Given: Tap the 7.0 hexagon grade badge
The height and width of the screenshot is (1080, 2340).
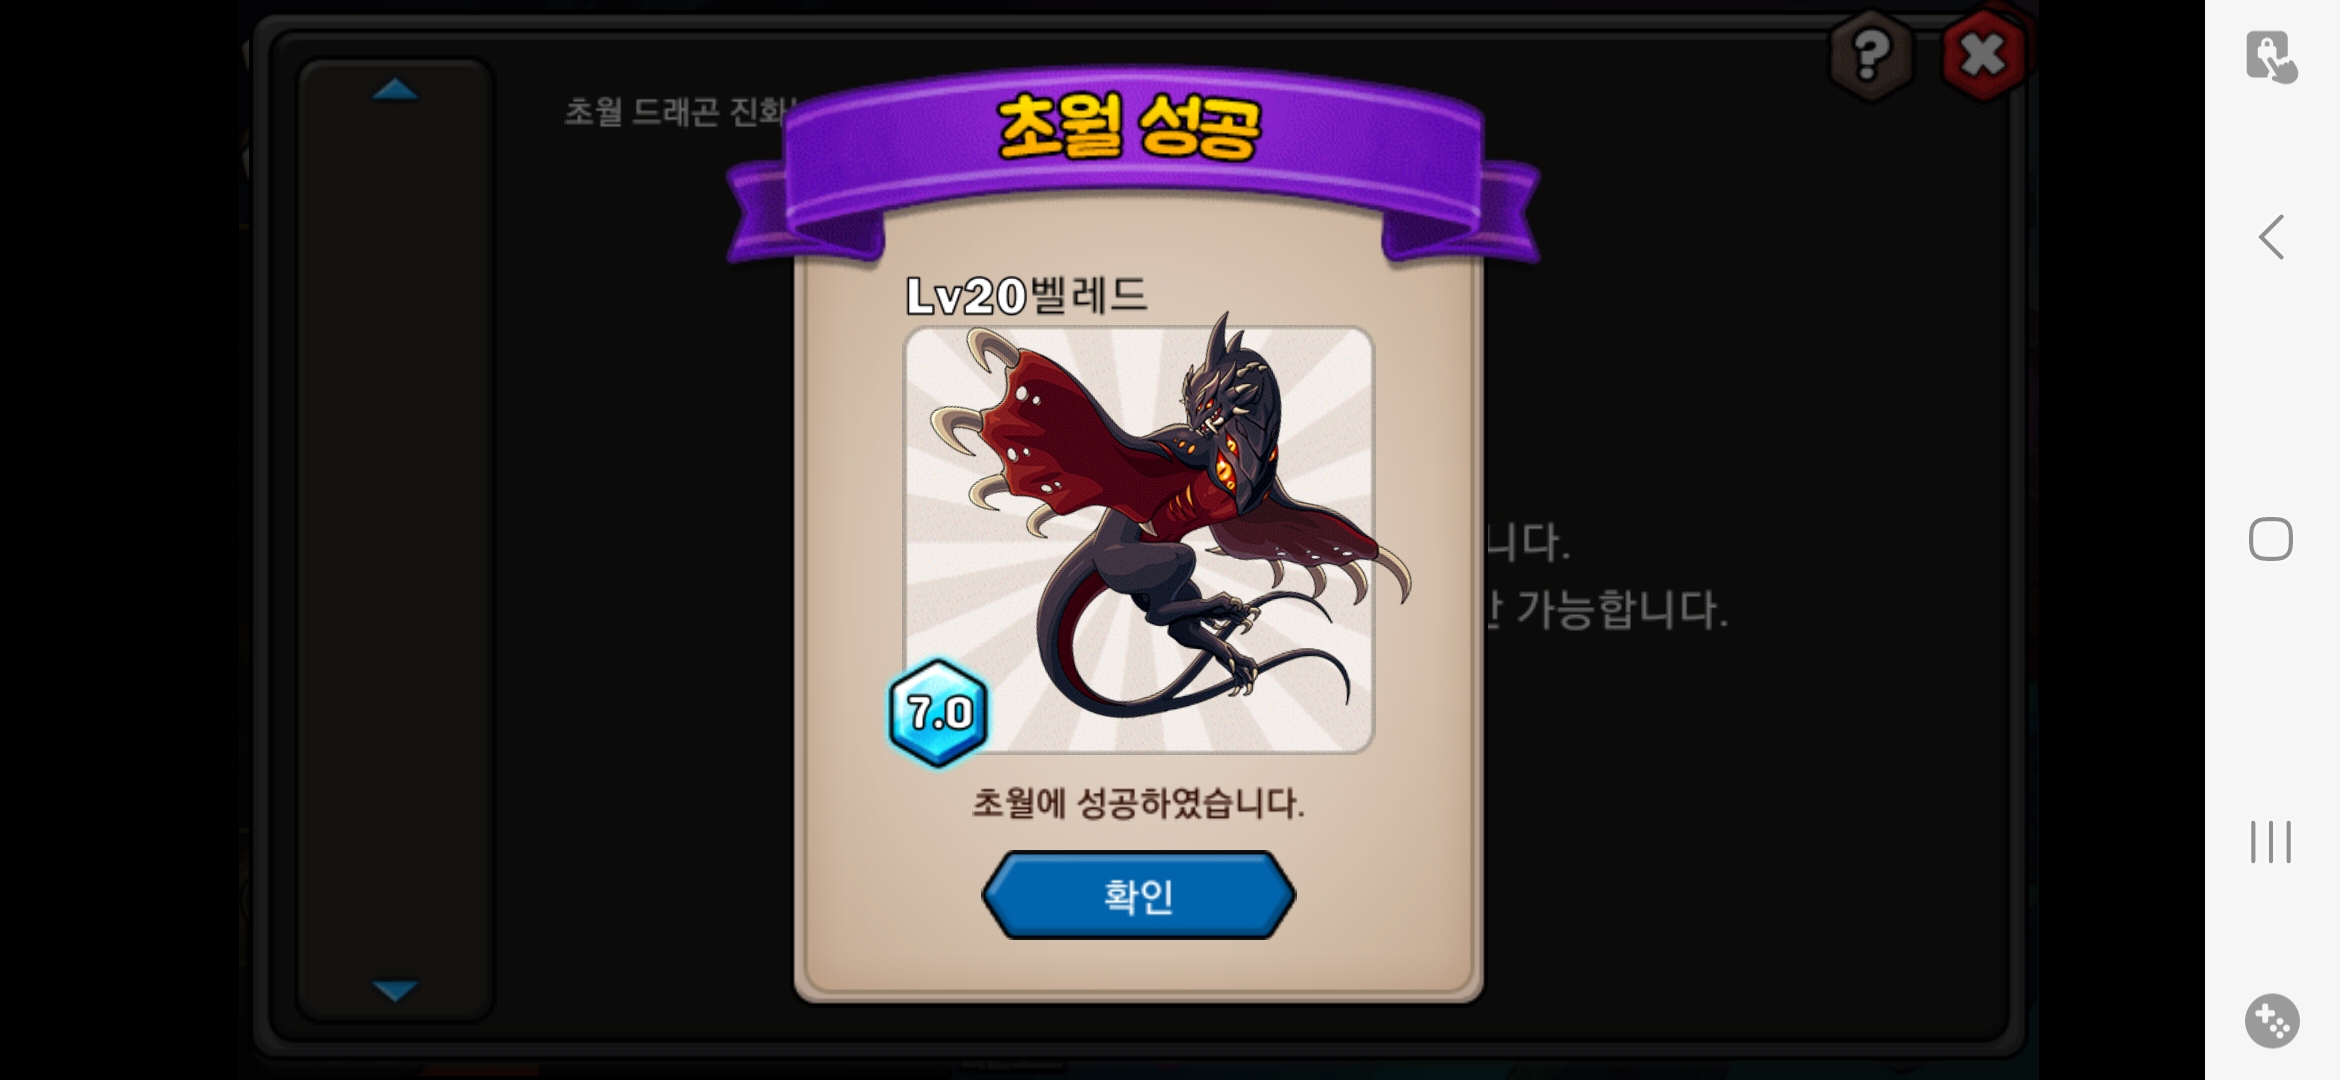Looking at the screenshot, I should [938, 712].
